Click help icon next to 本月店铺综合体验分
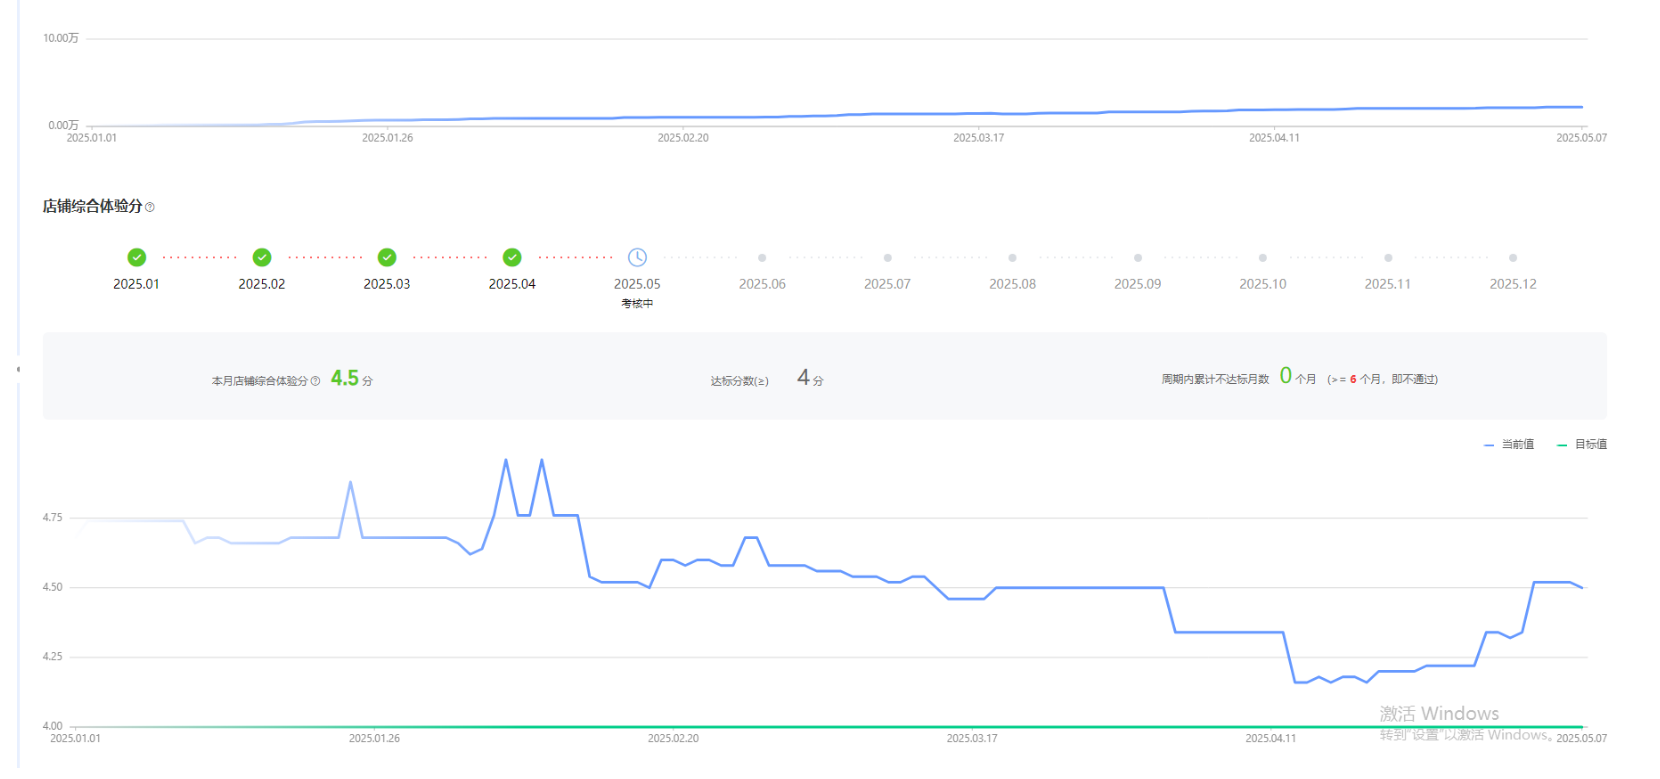This screenshot has height=779, width=1660. point(316,381)
